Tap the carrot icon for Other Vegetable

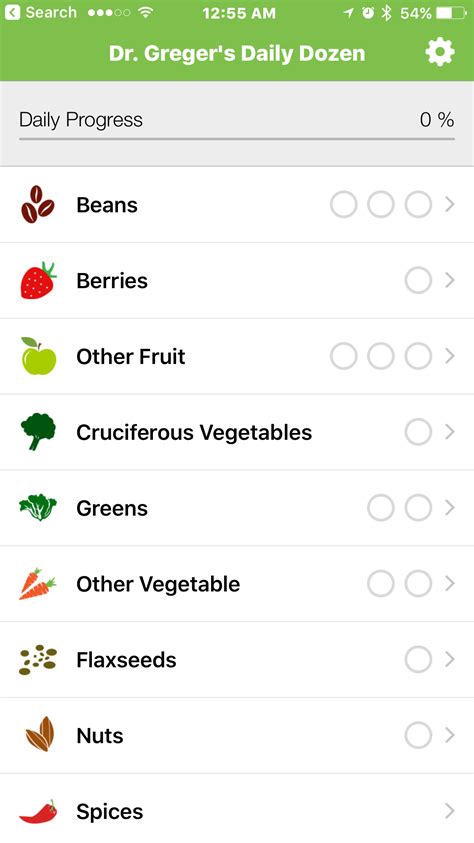tap(38, 583)
